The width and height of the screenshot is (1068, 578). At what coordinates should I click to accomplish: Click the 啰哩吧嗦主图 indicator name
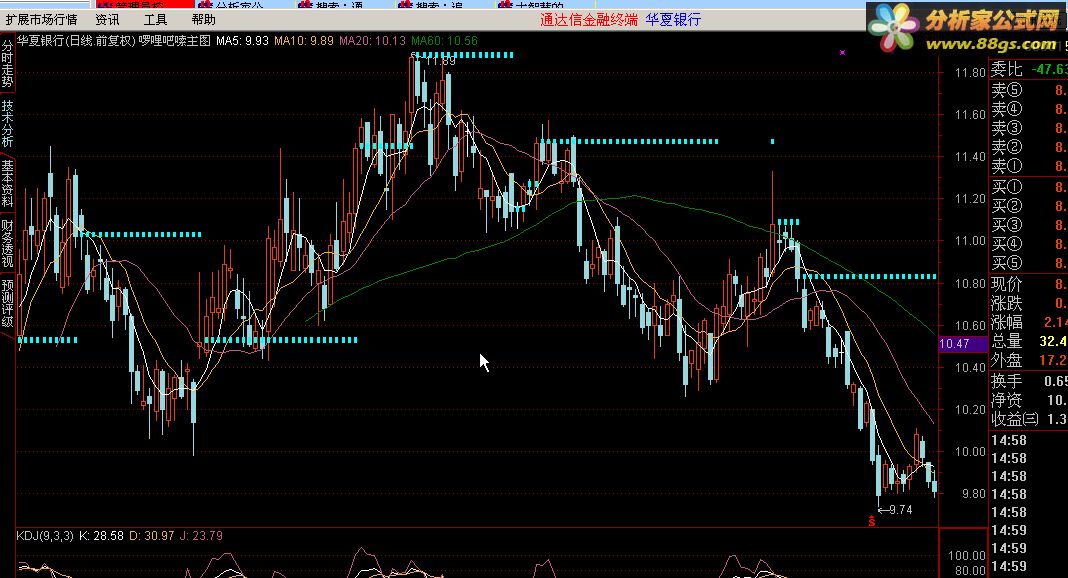[175, 41]
